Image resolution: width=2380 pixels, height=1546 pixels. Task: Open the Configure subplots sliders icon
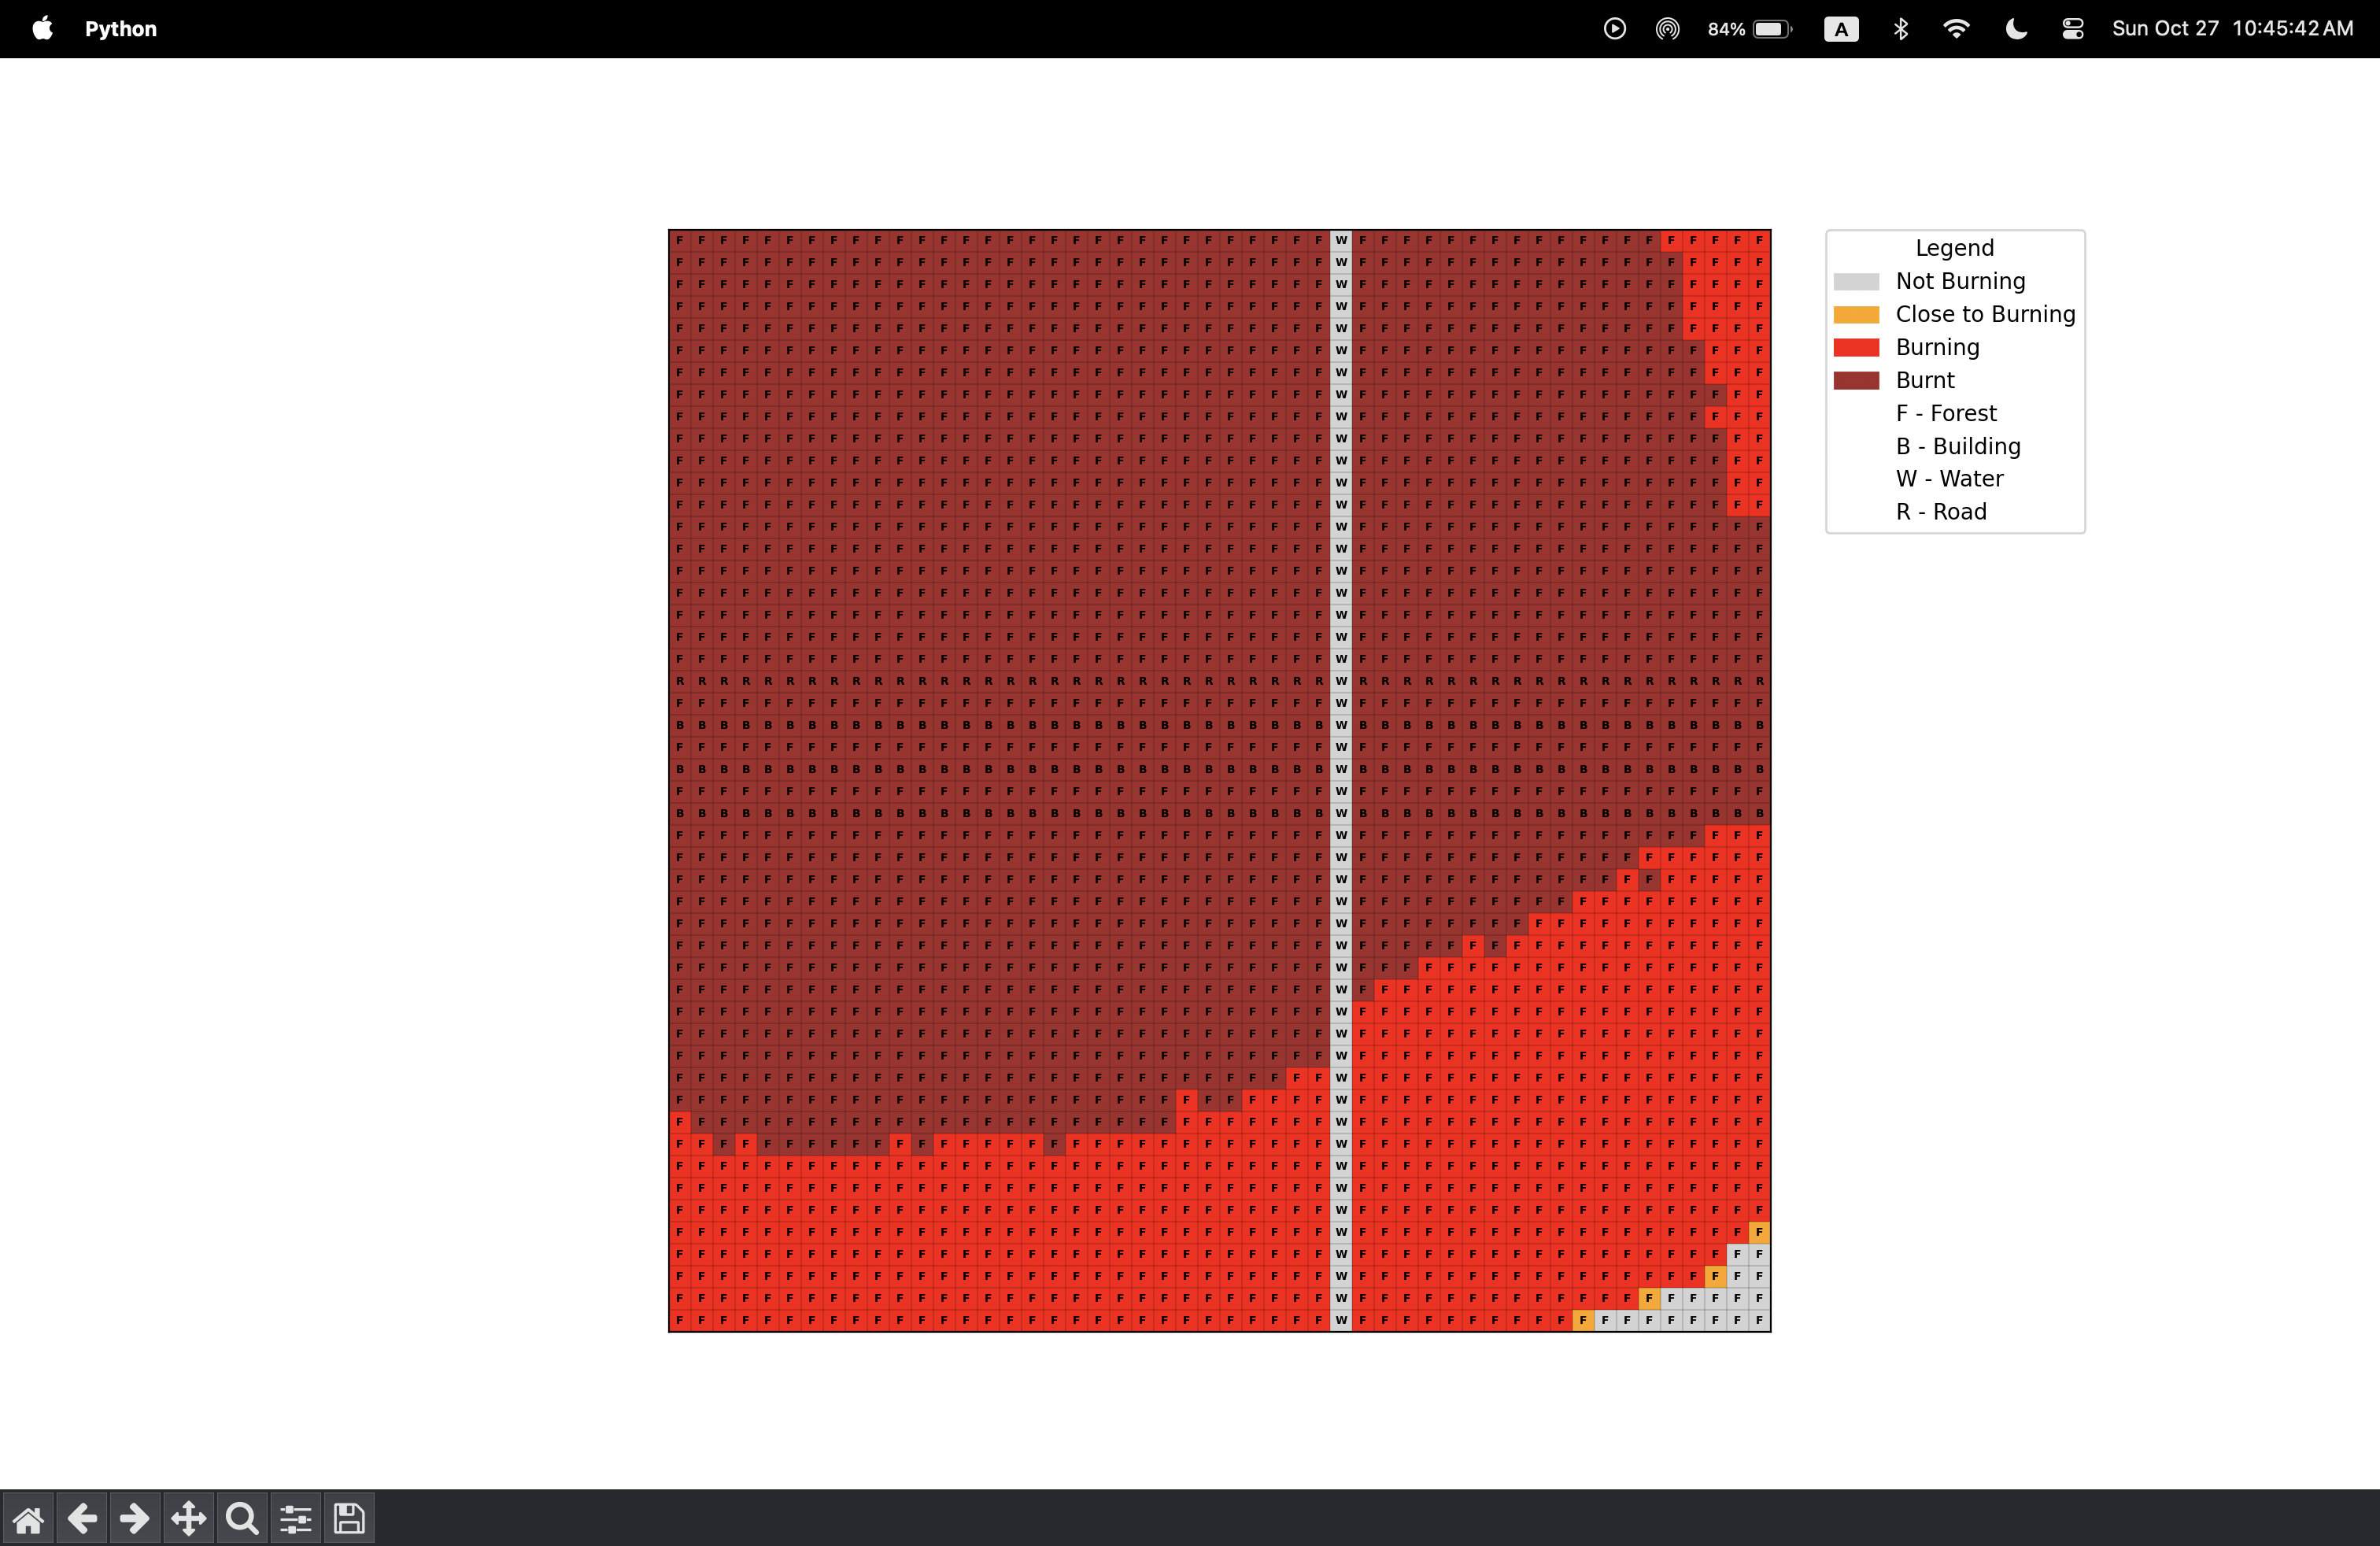click(x=296, y=1519)
